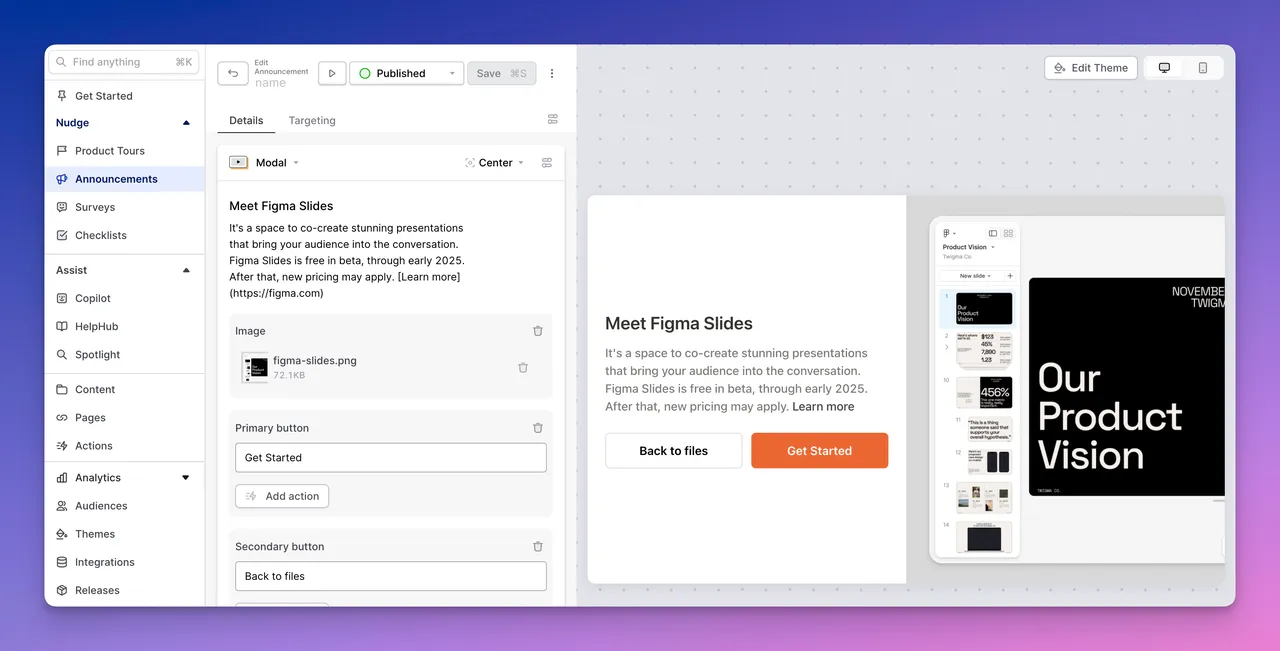Delete the Image block with its trash icon

[x=538, y=331]
